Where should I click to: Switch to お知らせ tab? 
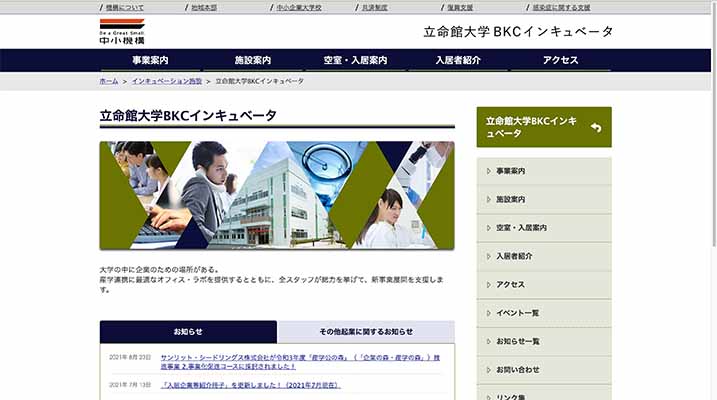[188, 331]
